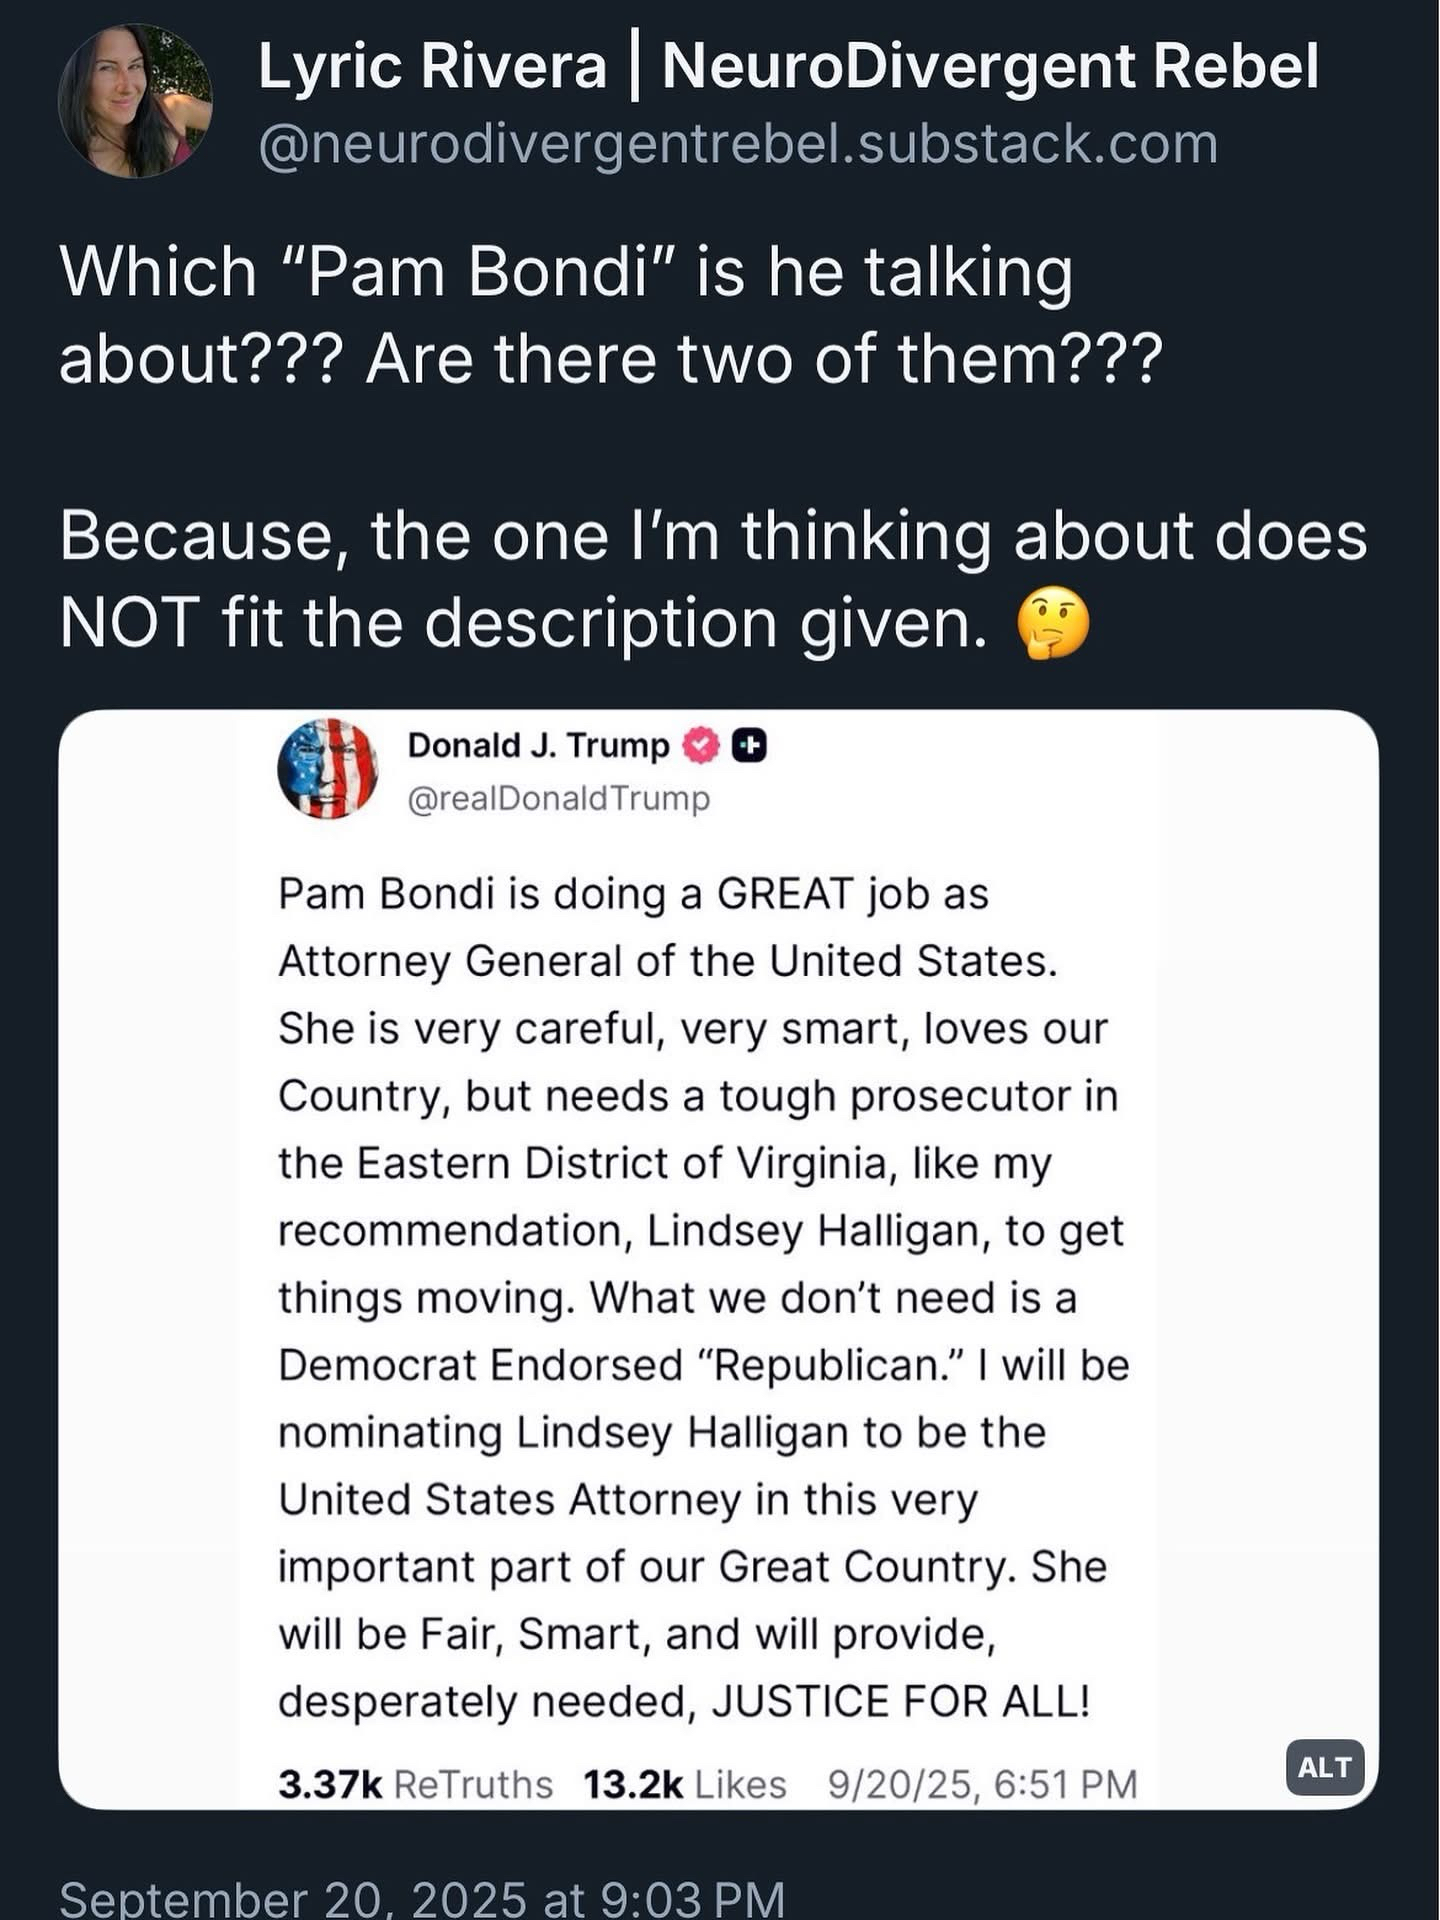Open the @realDonaldTrump handle

tap(559, 798)
